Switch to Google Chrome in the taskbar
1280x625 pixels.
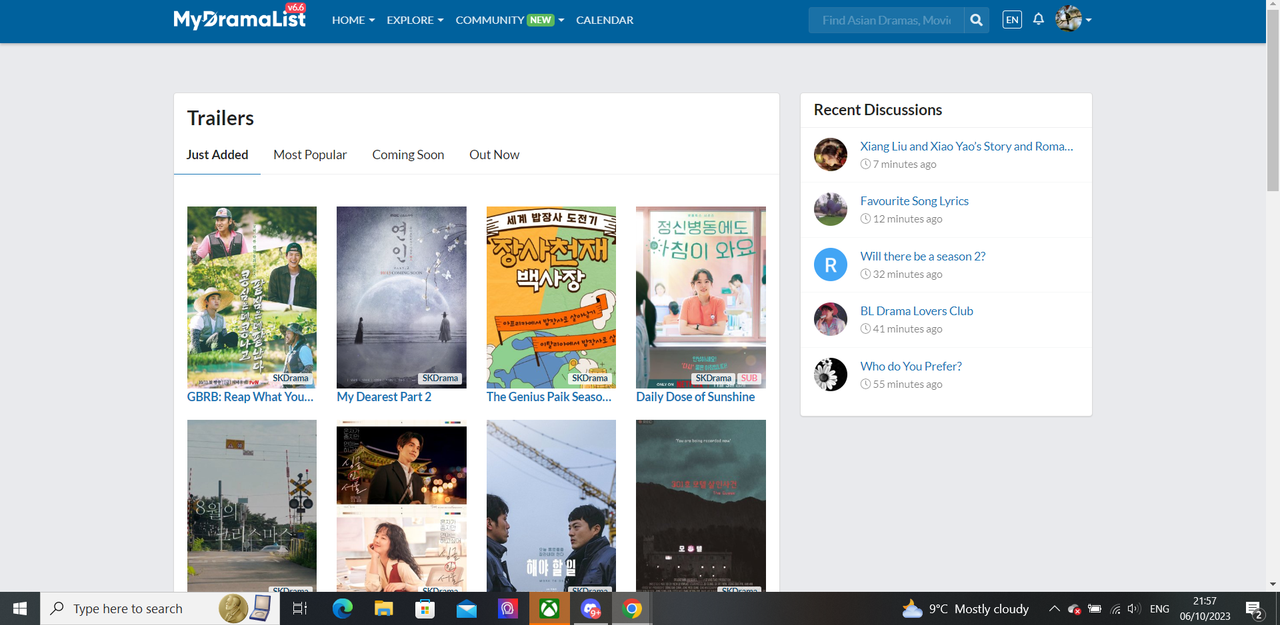pyautogui.click(x=632, y=608)
